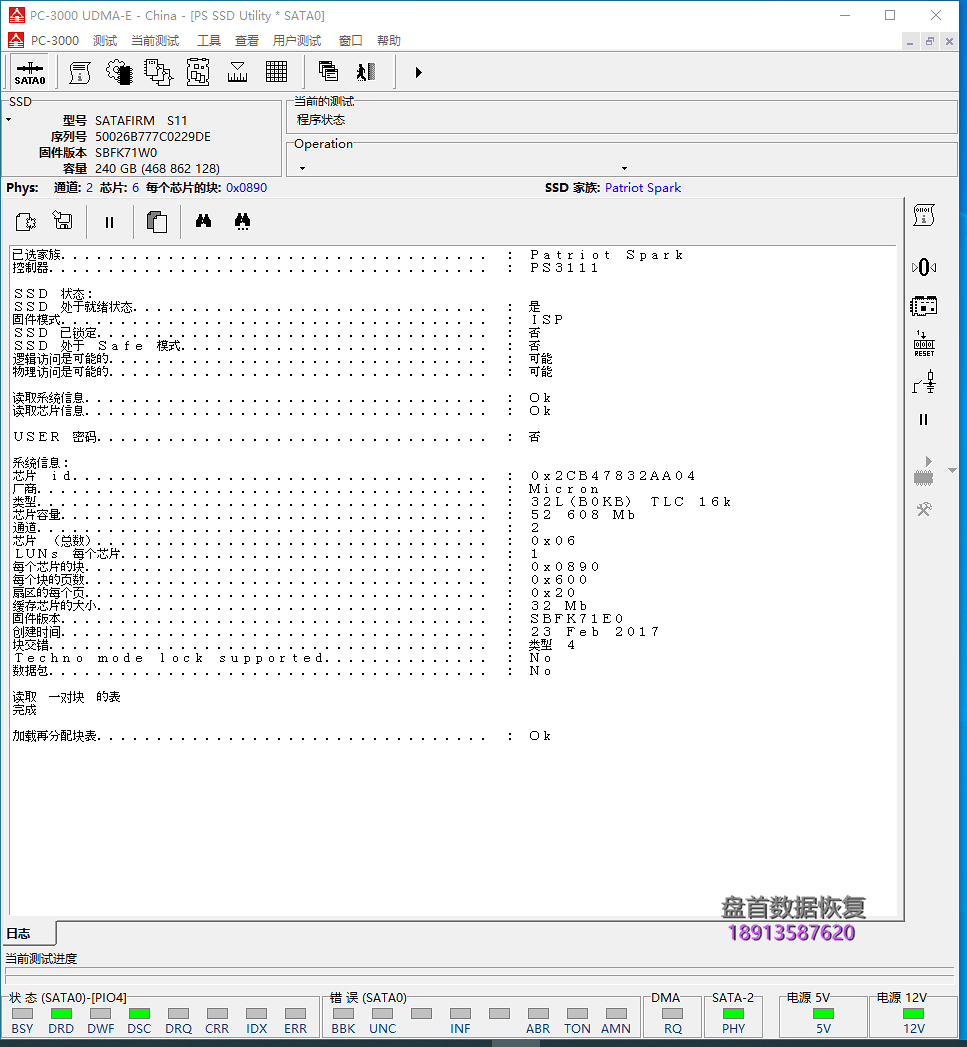Open the 查看 menu

pos(246,41)
